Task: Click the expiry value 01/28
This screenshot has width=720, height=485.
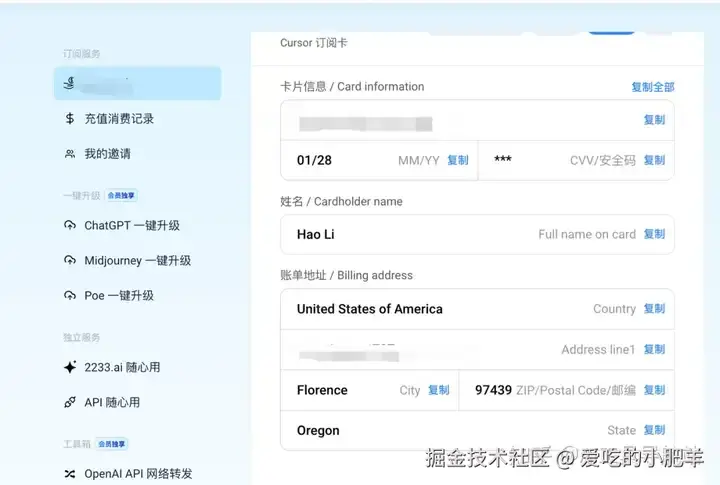Action: [x=314, y=160]
